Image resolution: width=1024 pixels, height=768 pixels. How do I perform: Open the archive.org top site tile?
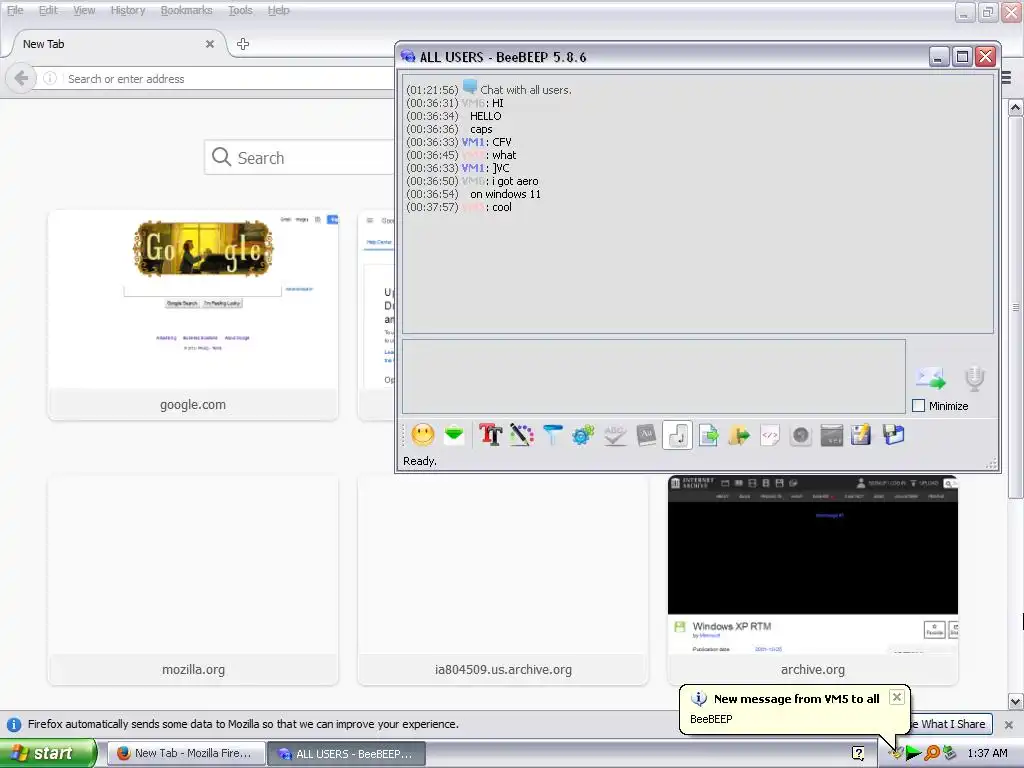tap(812, 581)
